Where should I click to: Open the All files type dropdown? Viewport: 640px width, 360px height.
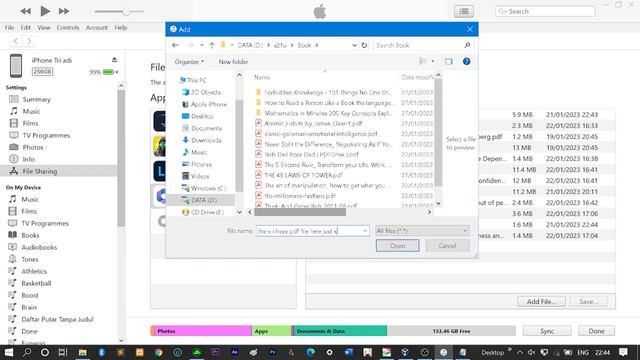pyautogui.click(x=422, y=231)
